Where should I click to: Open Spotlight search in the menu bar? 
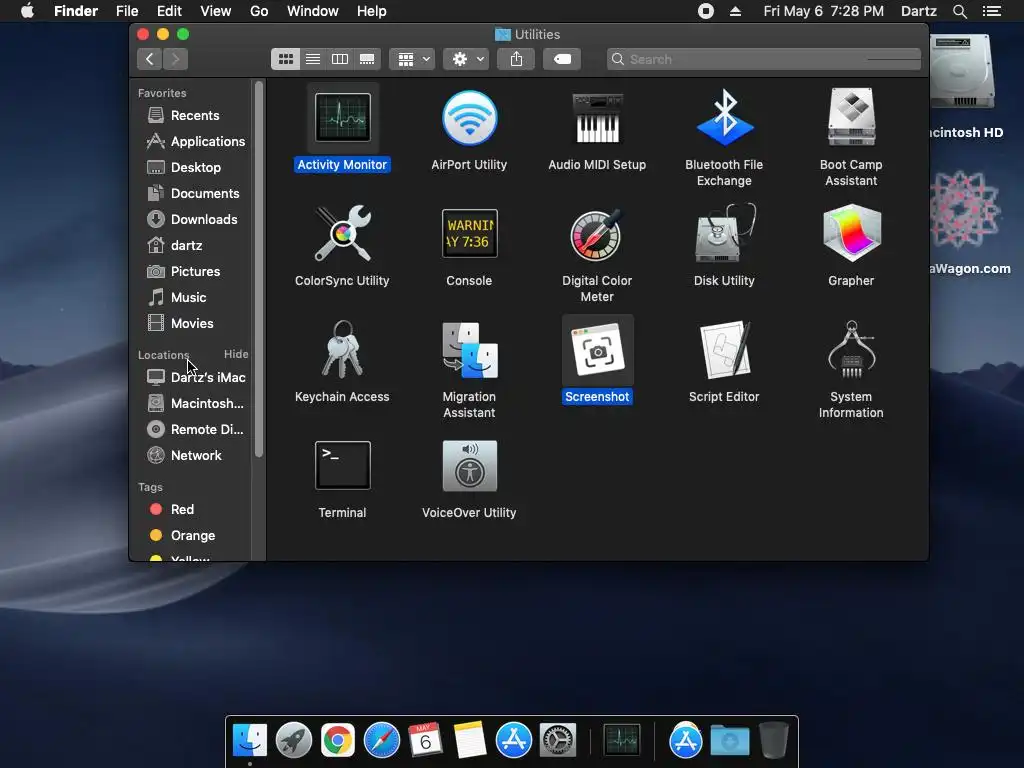tap(959, 11)
